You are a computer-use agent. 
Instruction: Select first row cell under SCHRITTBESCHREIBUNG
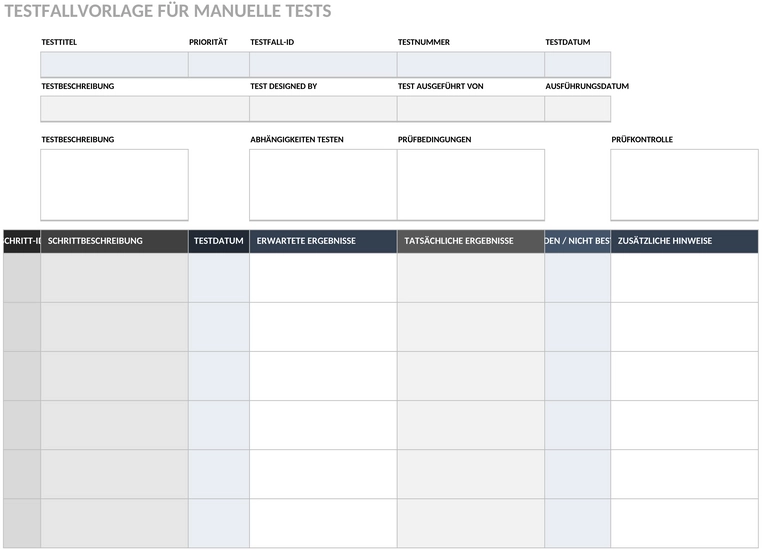pos(114,277)
